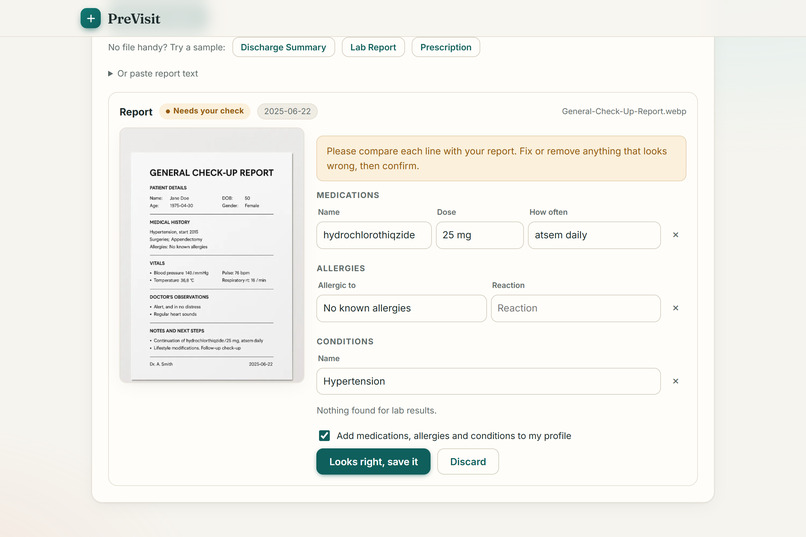
Task: Click the PreVisit plus logo icon
Action: click(90, 18)
